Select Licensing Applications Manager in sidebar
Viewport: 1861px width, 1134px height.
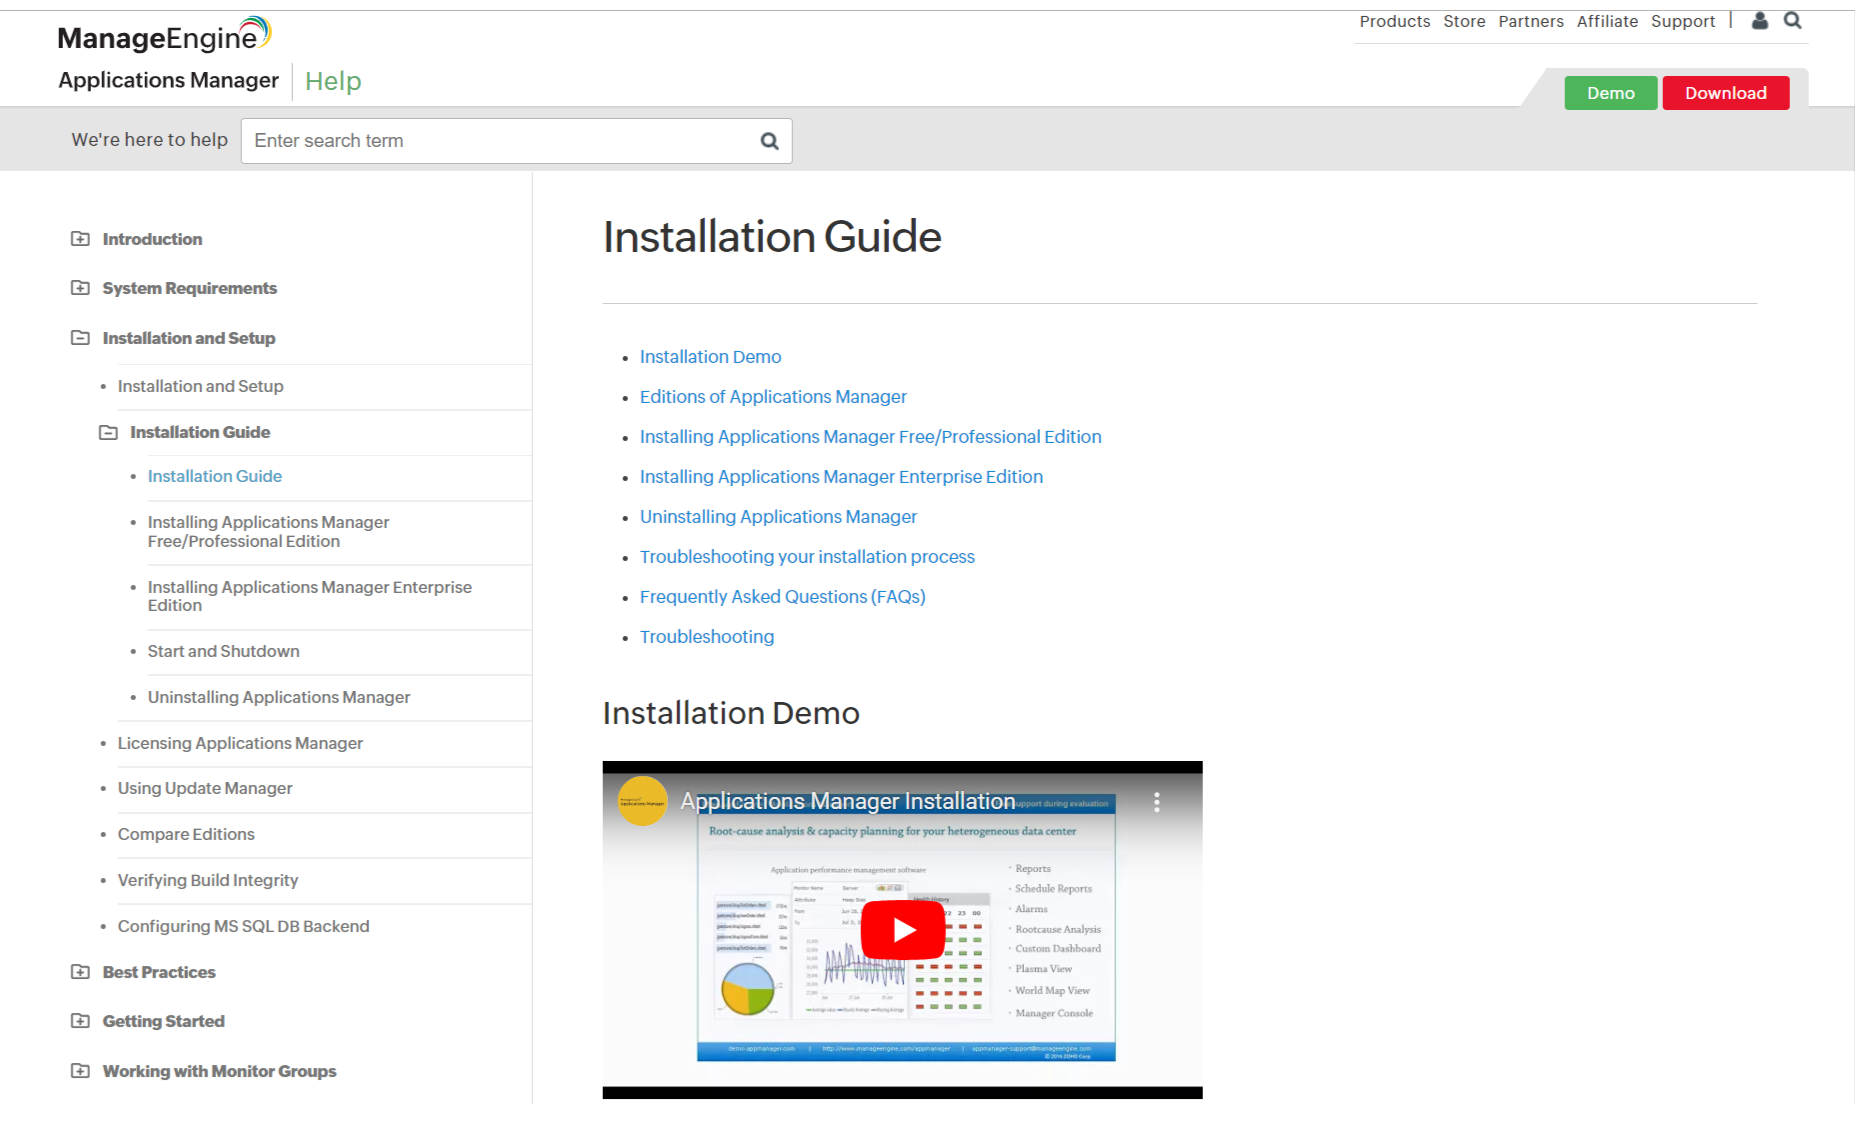click(x=240, y=743)
